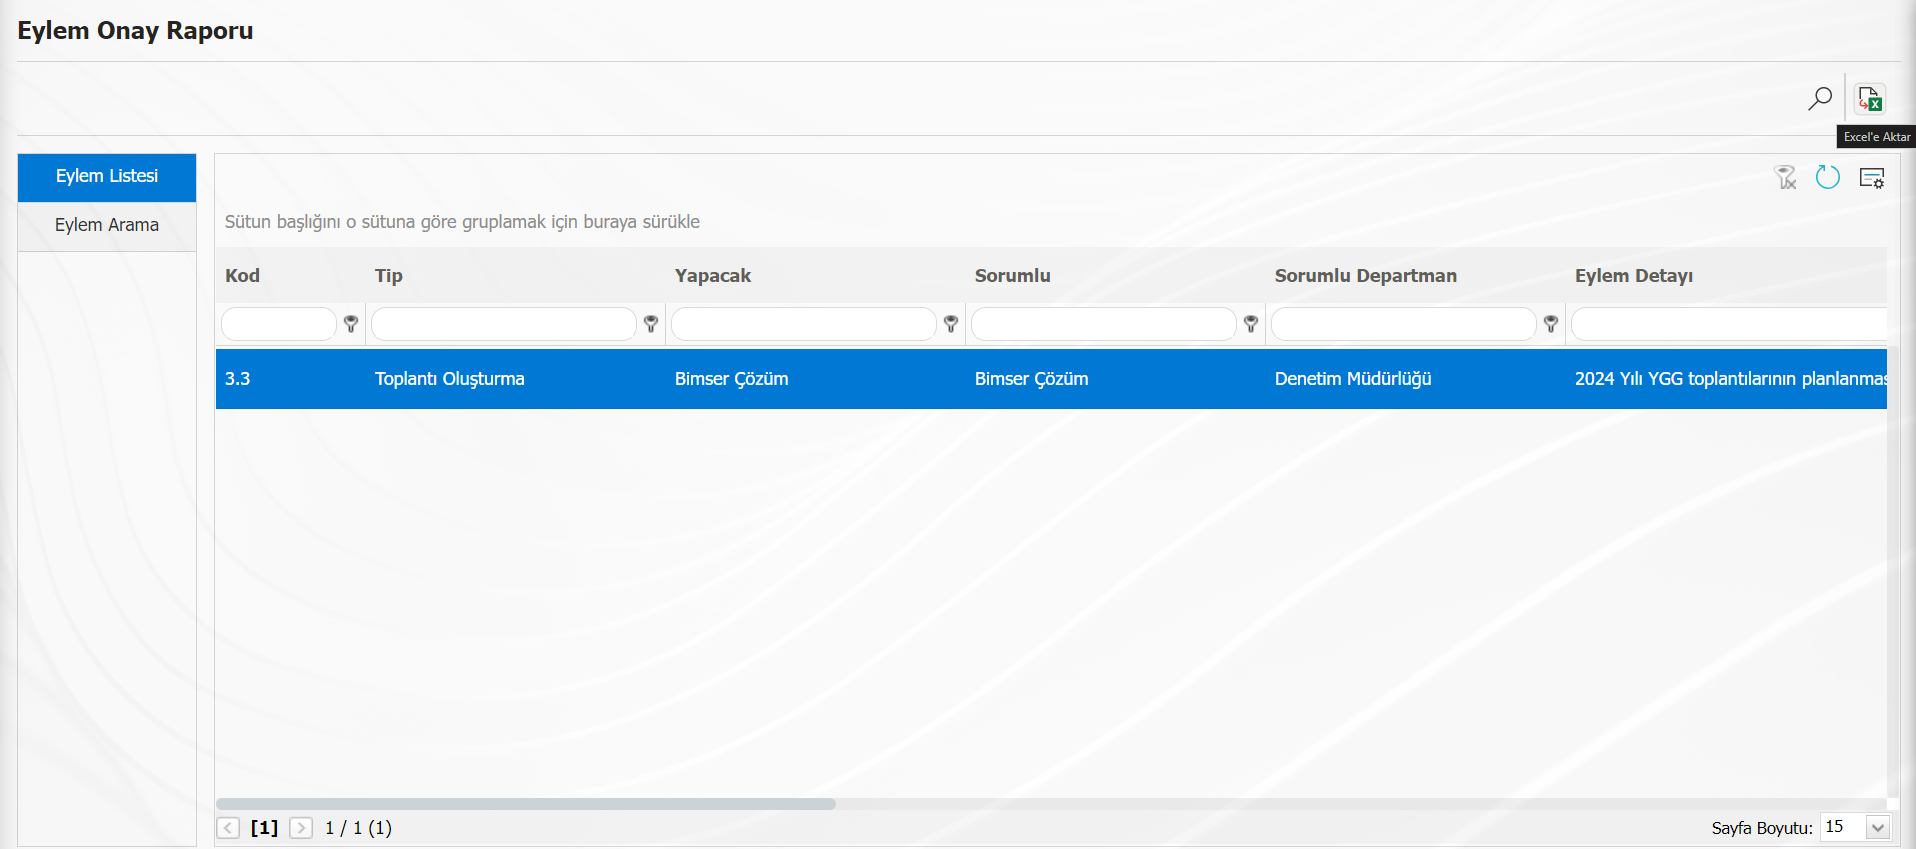Click the magnifier search icon
The image size is (1916, 849).
click(x=1820, y=98)
